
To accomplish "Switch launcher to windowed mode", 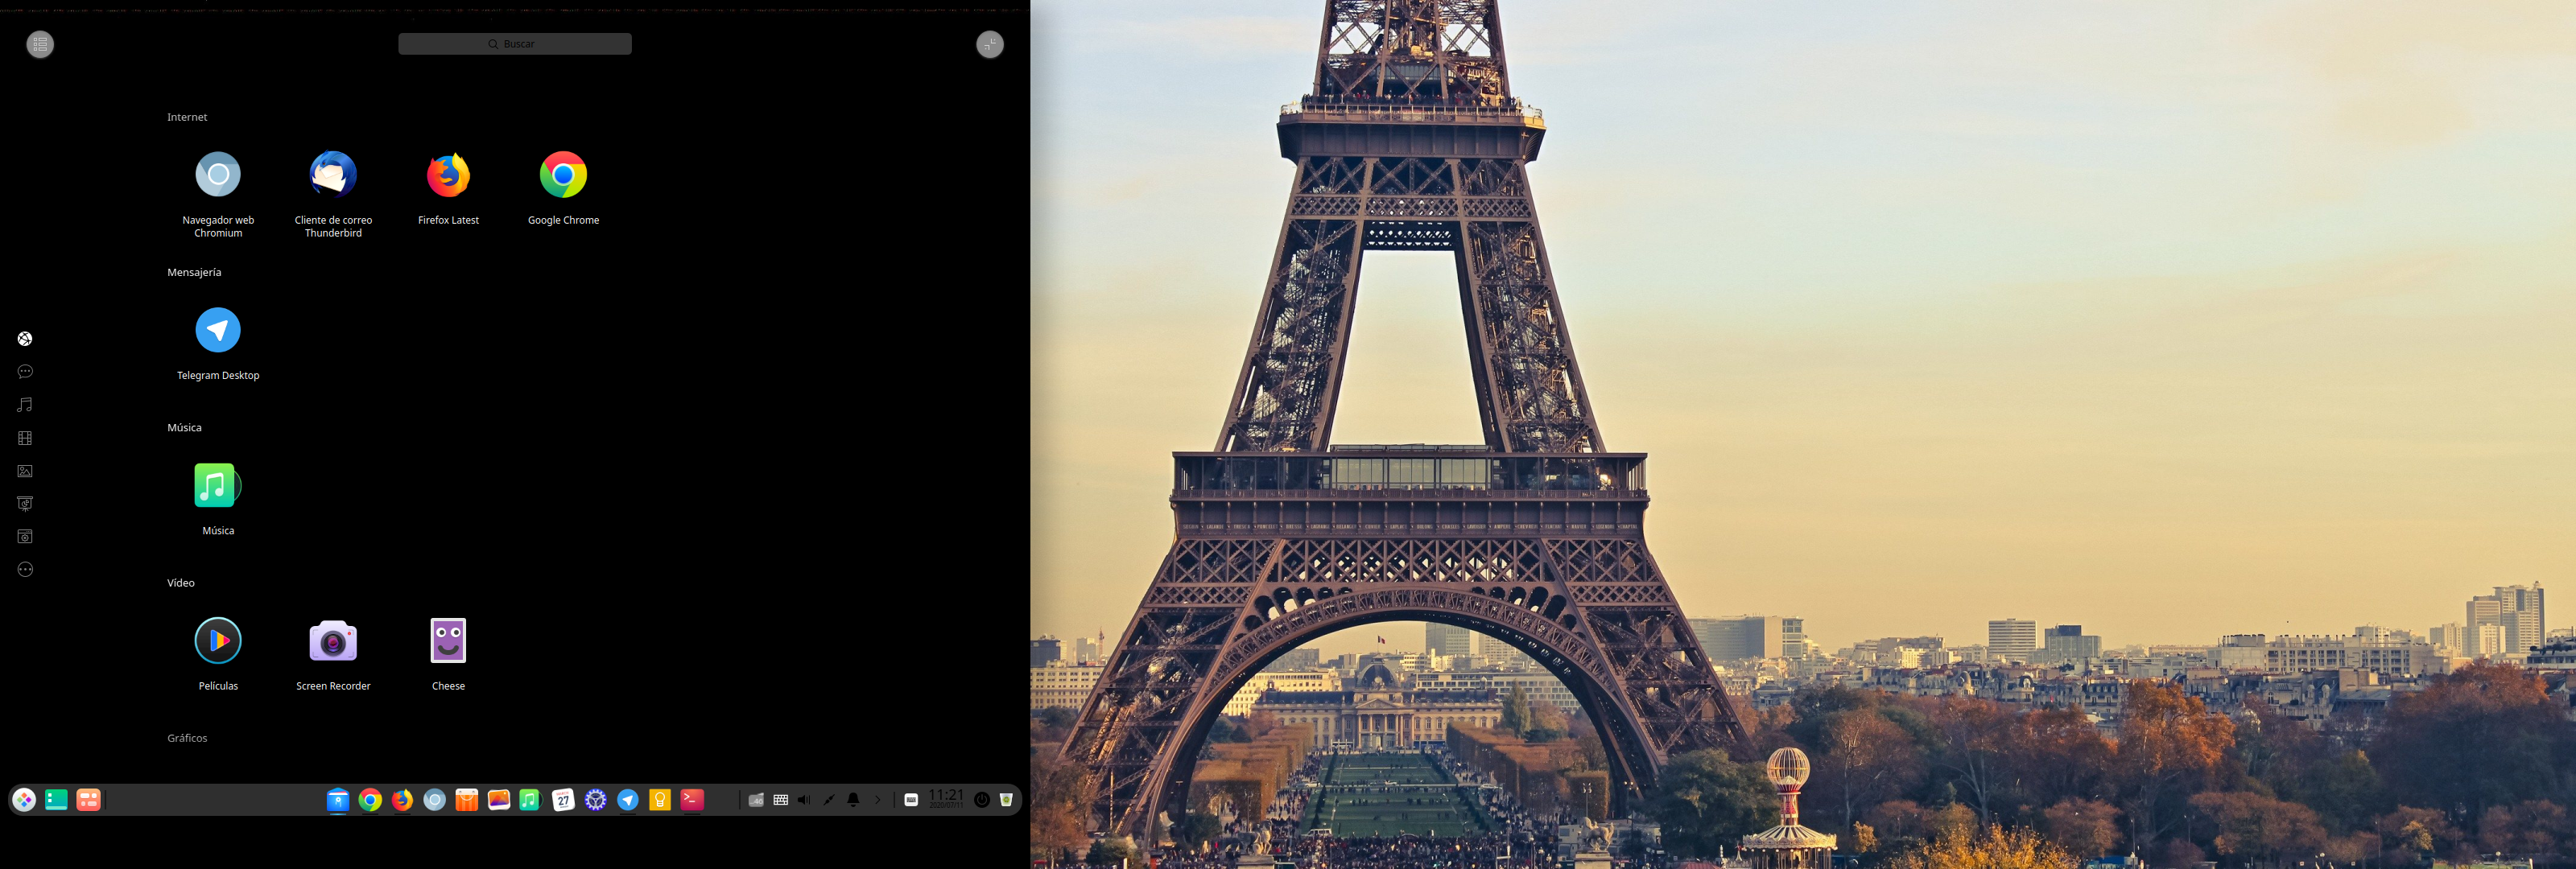I will (989, 44).
